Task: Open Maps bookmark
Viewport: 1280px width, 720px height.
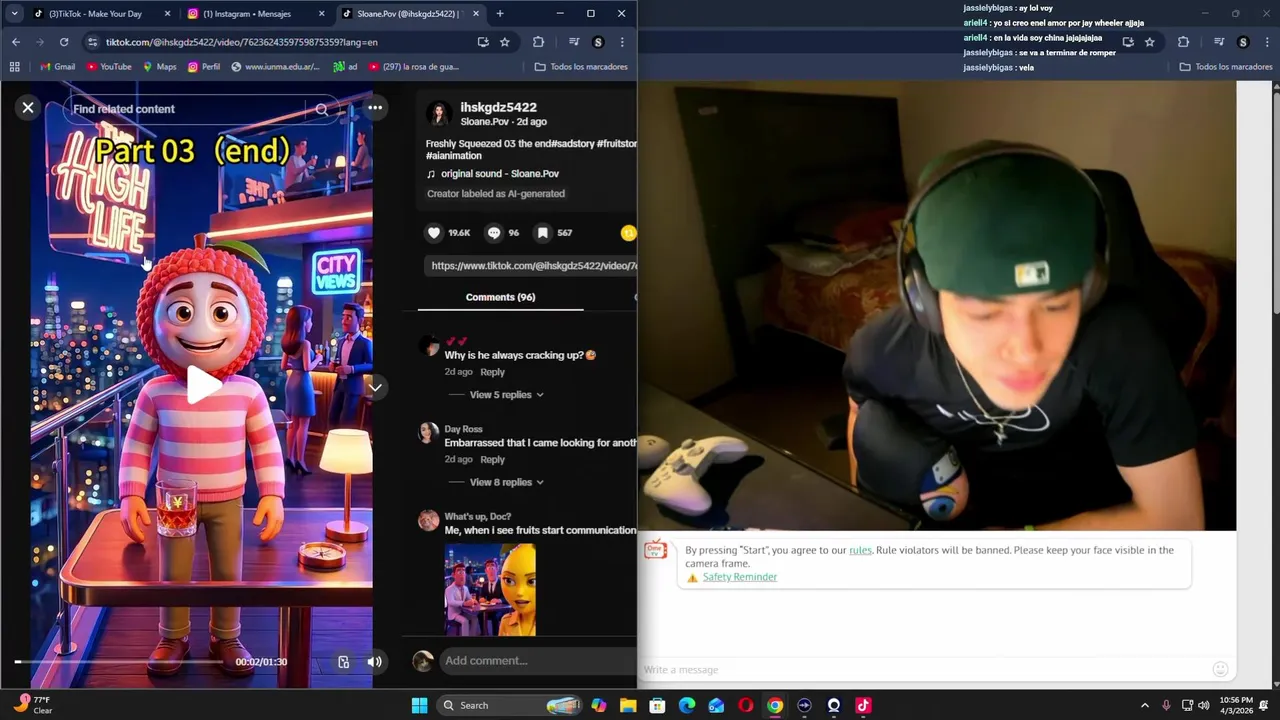Action: tap(160, 67)
